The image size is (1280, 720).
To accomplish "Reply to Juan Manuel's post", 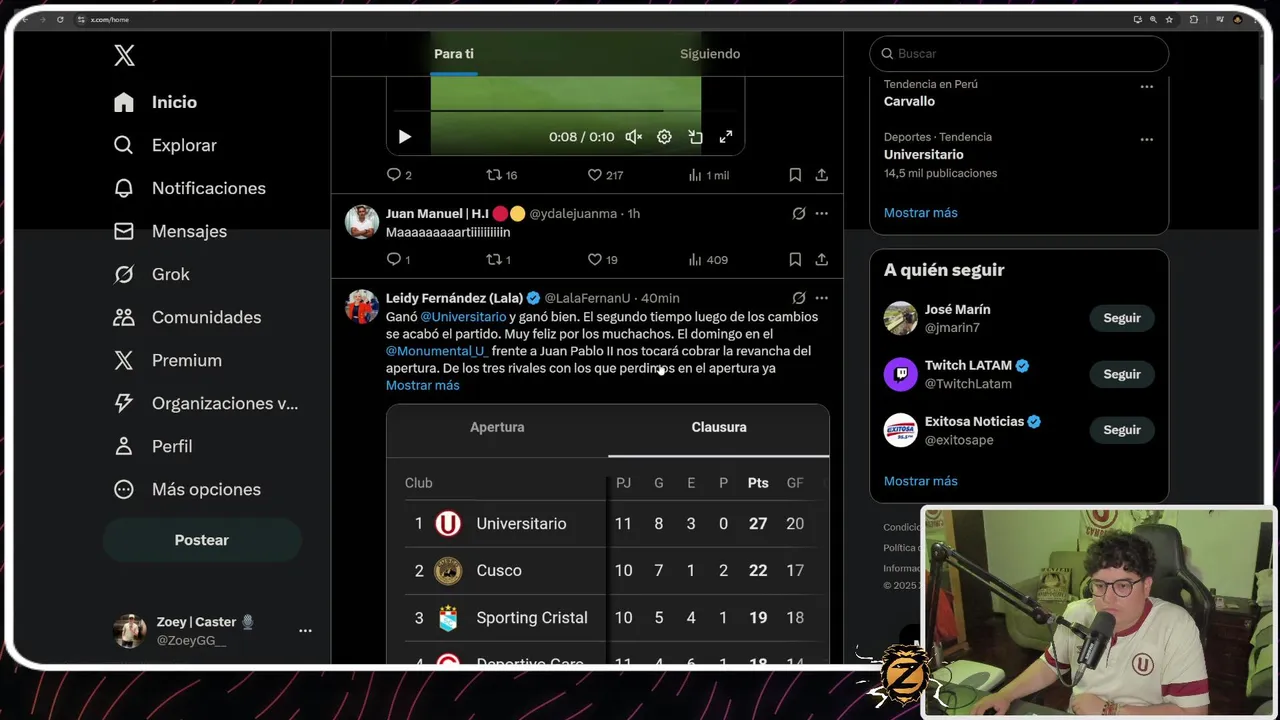I will coord(398,260).
